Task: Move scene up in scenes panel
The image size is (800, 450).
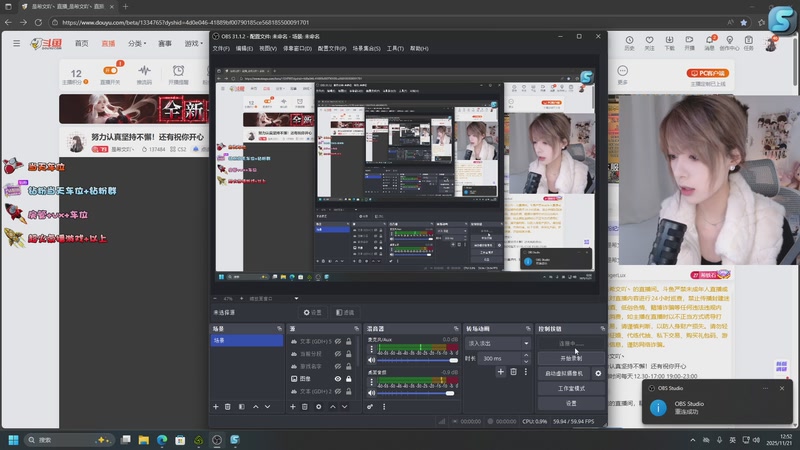Action: pos(256,407)
